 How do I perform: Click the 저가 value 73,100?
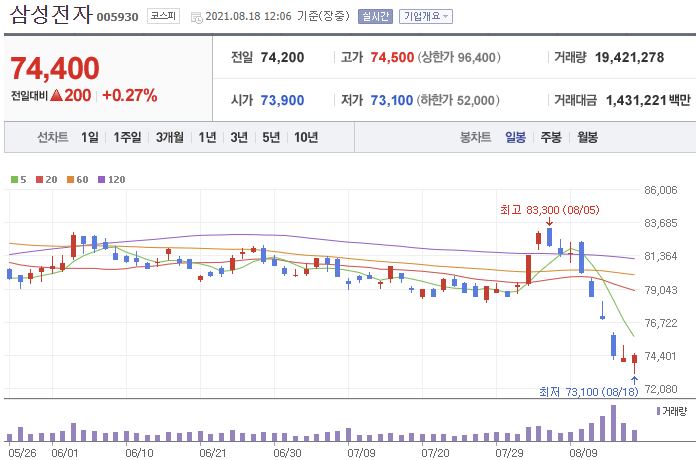[392, 100]
